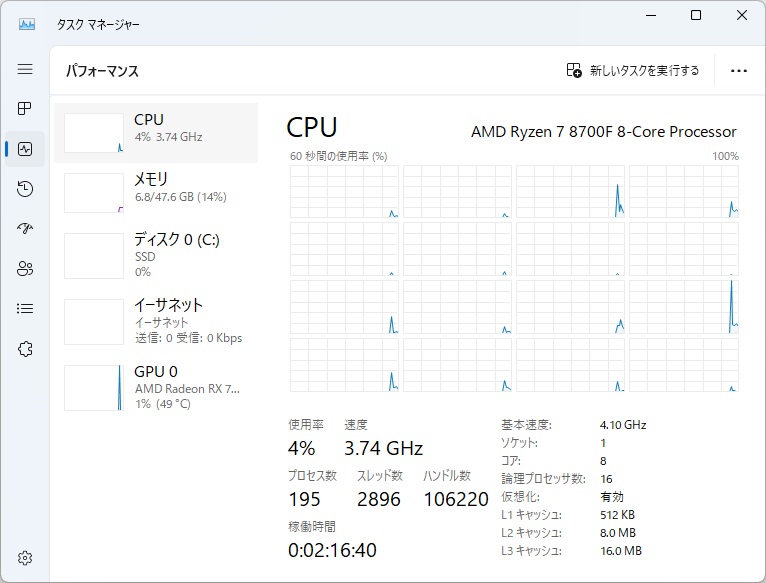Select the Performance page icon
The width and height of the screenshot is (766, 583).
25,149
